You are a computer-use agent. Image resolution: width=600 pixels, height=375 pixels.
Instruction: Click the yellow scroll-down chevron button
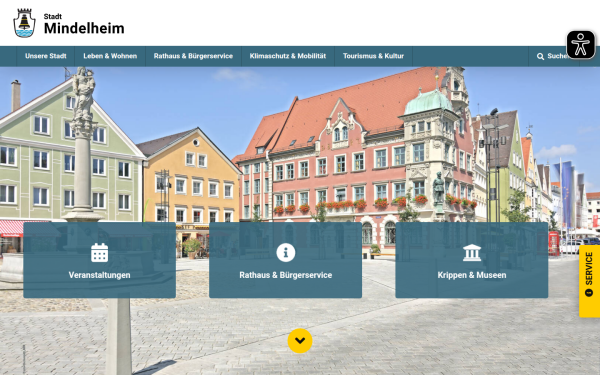click(300, 341)
